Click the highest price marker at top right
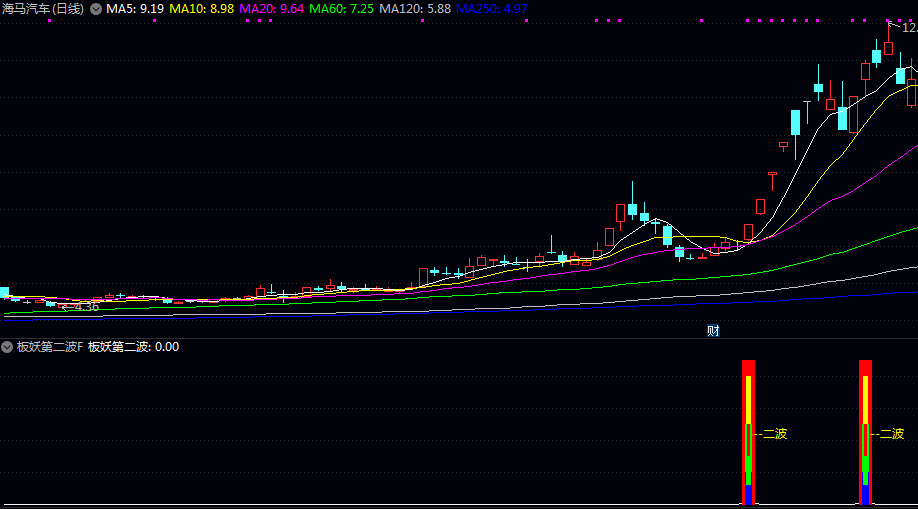Image resolution: width=918 pixels, height=509 pixels. click(909, 29)
